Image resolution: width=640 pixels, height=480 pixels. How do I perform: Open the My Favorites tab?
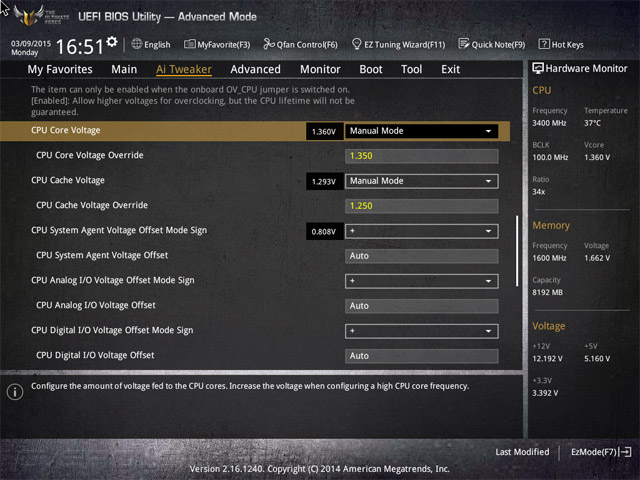(60, 69)
